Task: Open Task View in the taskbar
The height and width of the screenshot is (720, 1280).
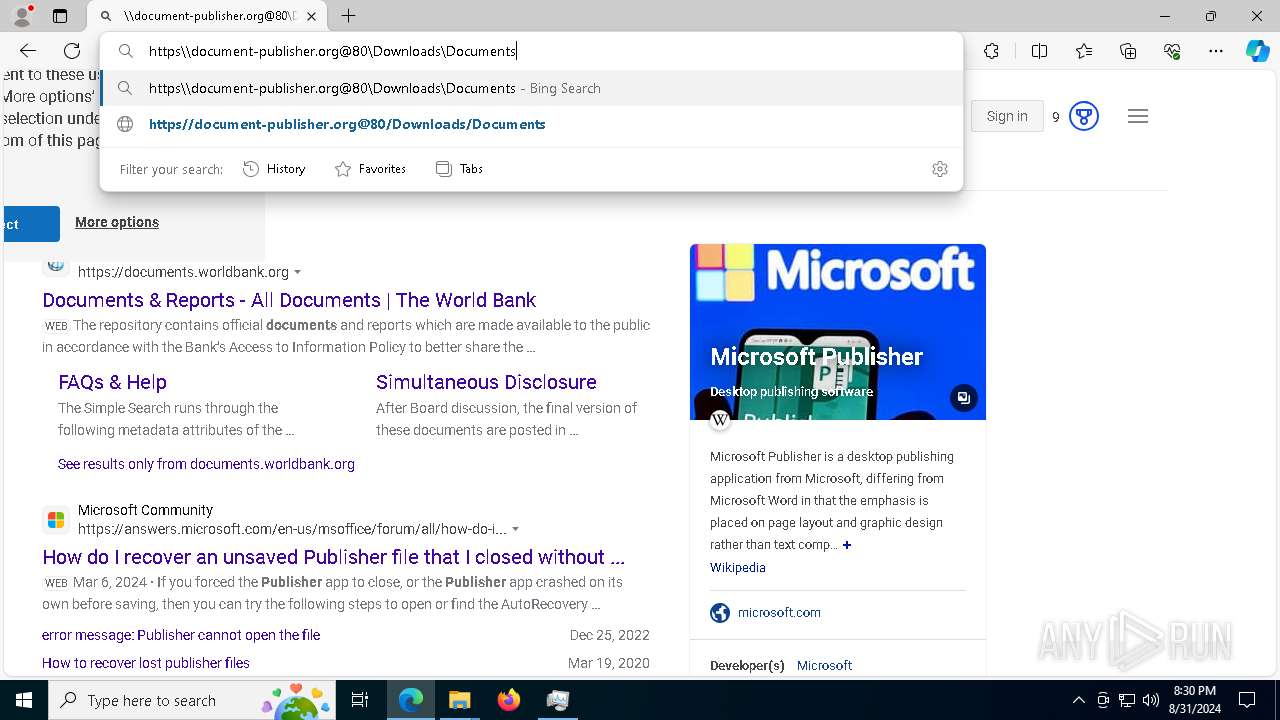Action: (360, 700)
